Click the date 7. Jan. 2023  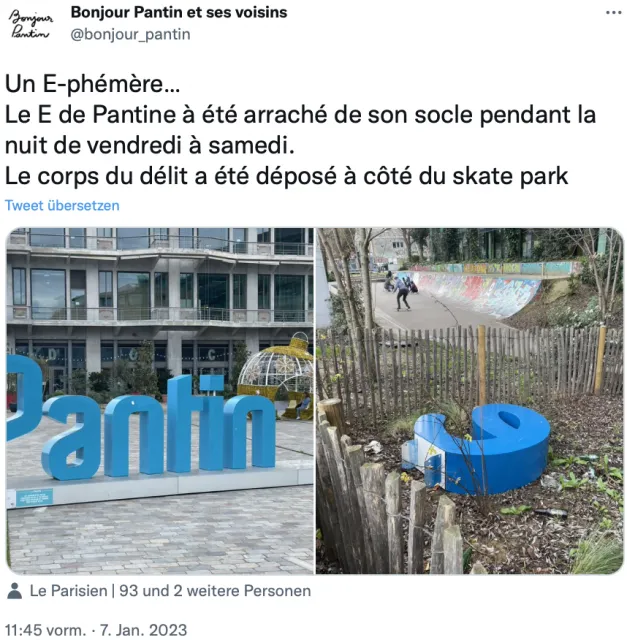point(143,630)
